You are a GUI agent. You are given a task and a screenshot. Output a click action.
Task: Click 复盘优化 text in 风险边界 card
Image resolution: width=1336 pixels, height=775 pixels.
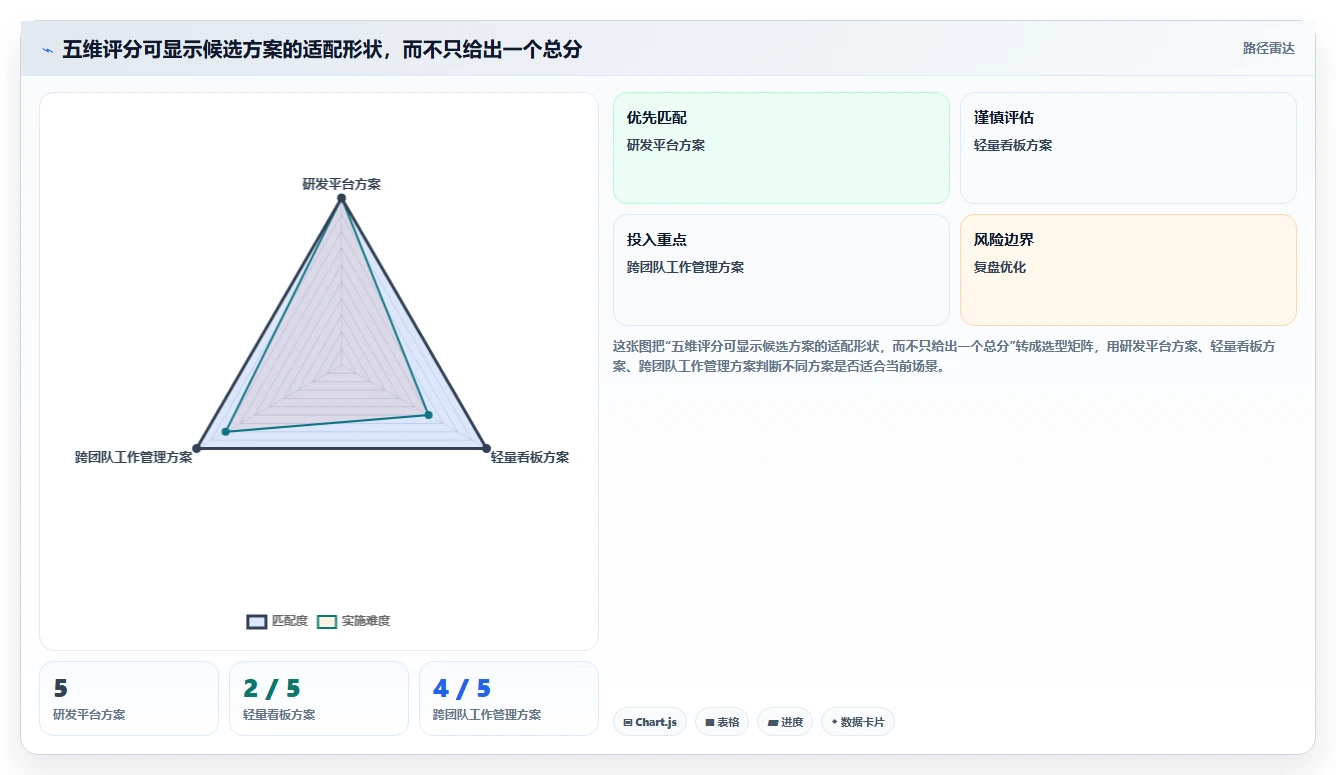point(1000,267)
